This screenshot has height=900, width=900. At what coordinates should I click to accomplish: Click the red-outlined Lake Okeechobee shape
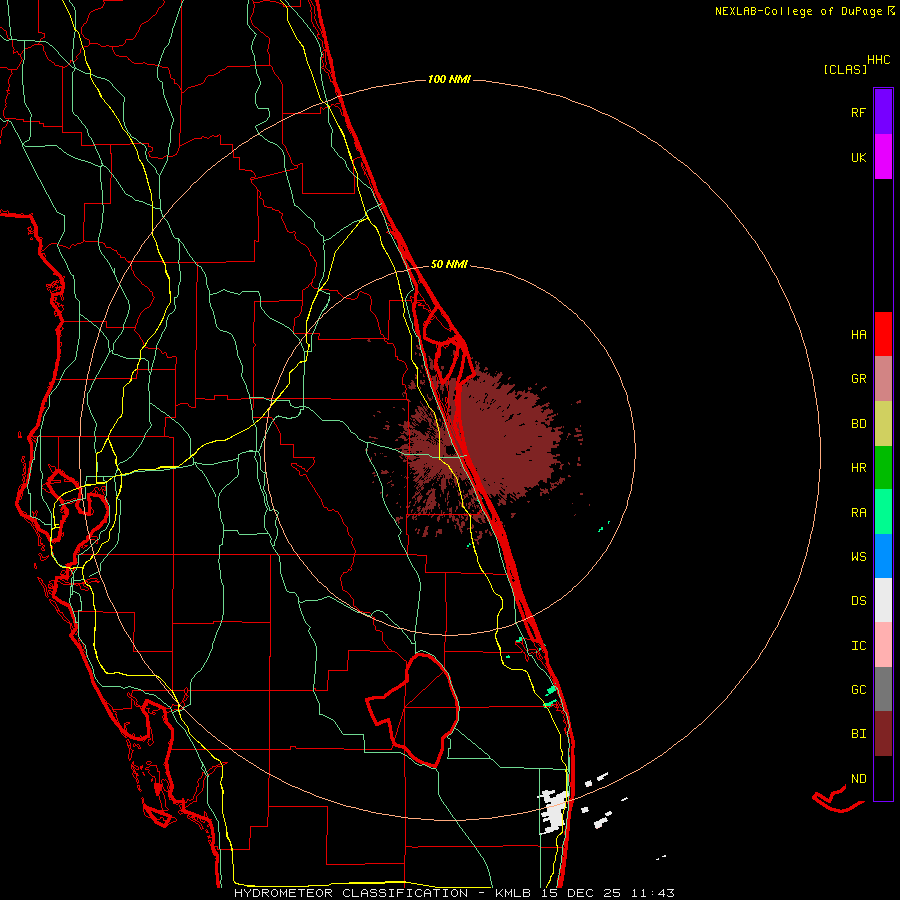(x=414, y=710)
